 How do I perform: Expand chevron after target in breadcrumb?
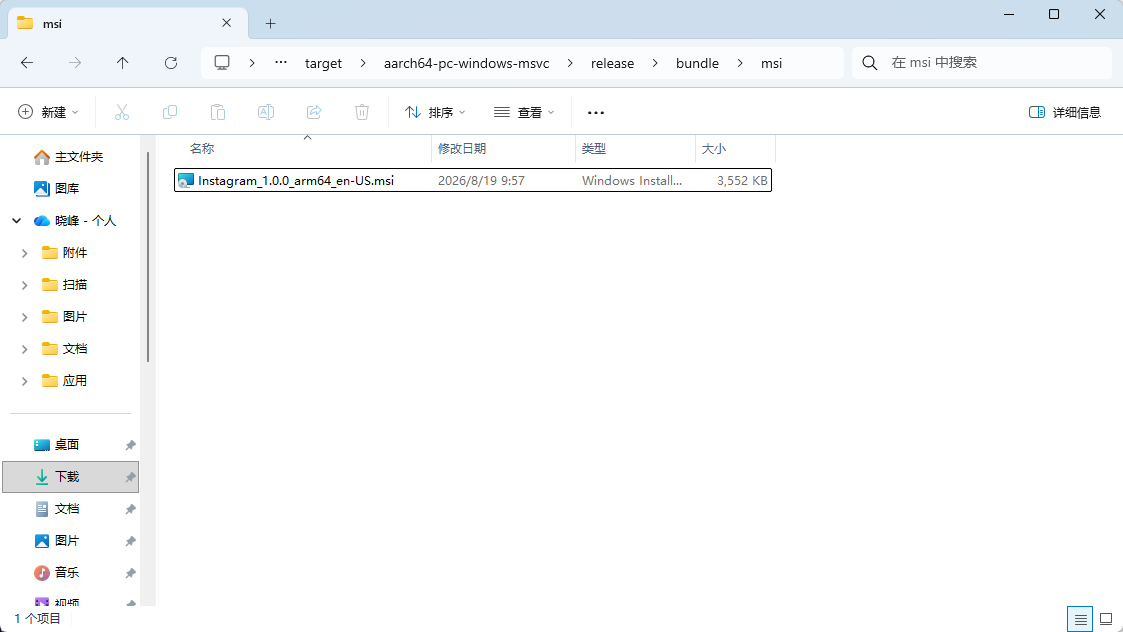click(363, 63)
